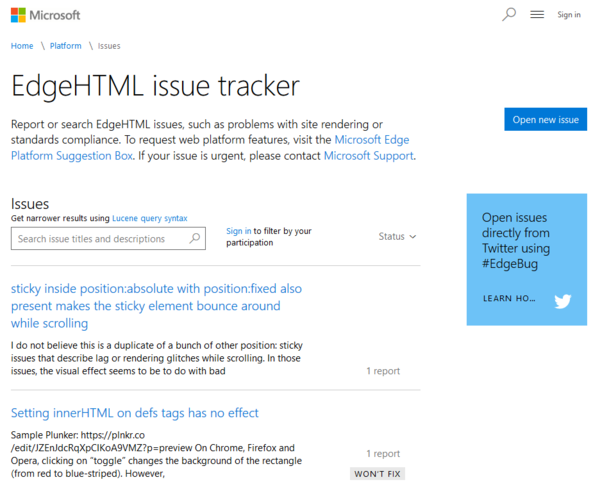The width and height of the screenshot is (600, 489).
Task: Click Issues breadcrumb text
Action: (x=109, y=46)
